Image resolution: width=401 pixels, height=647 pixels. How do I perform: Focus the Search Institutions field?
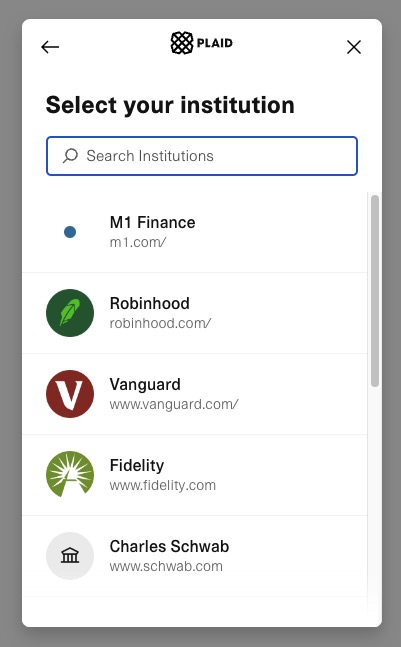(202, 156)
